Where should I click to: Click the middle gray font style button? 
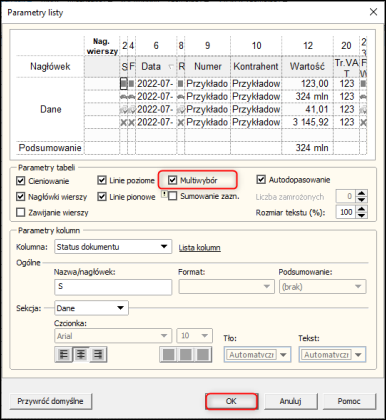[x=186, y=354]
